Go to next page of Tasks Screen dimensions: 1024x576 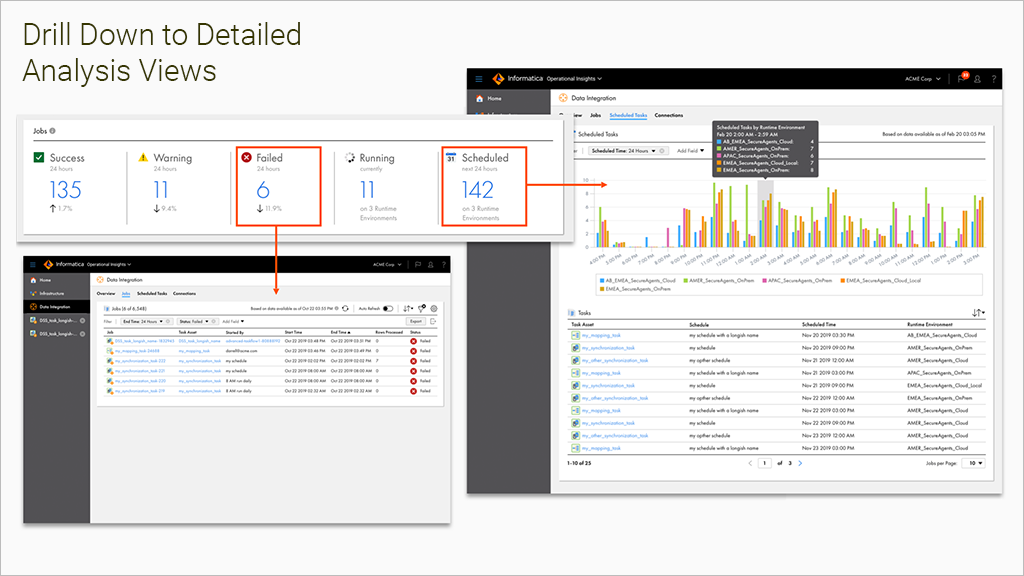800,463
